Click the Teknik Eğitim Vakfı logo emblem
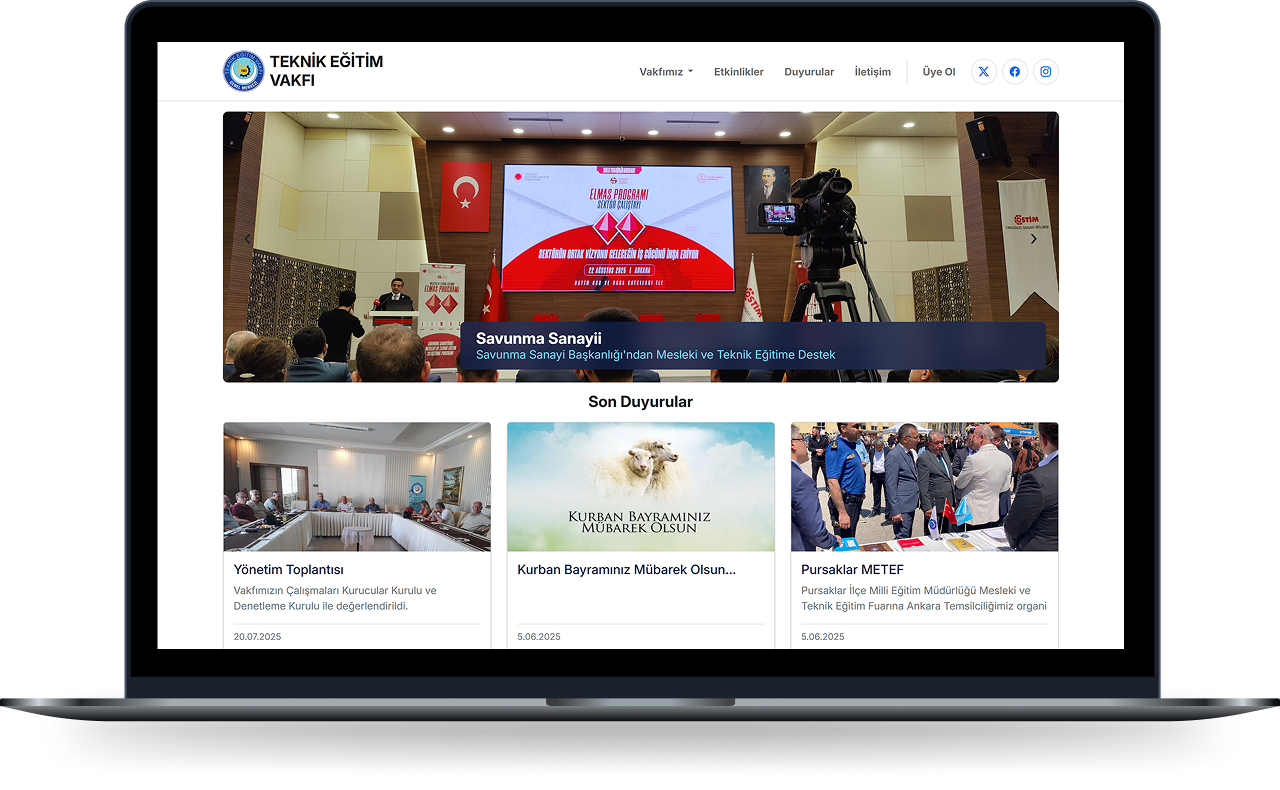1280x790 pixels. pos(243,72)
